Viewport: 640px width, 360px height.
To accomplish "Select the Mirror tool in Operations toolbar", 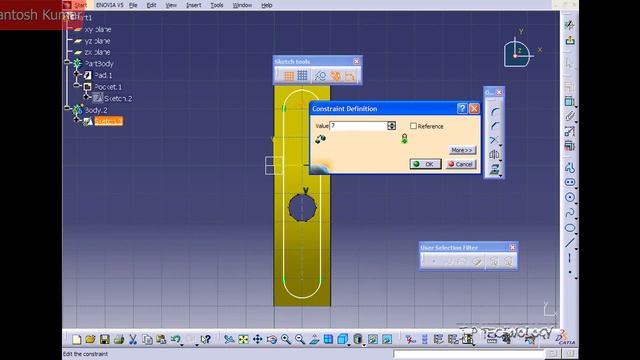I will coord(494,154).
